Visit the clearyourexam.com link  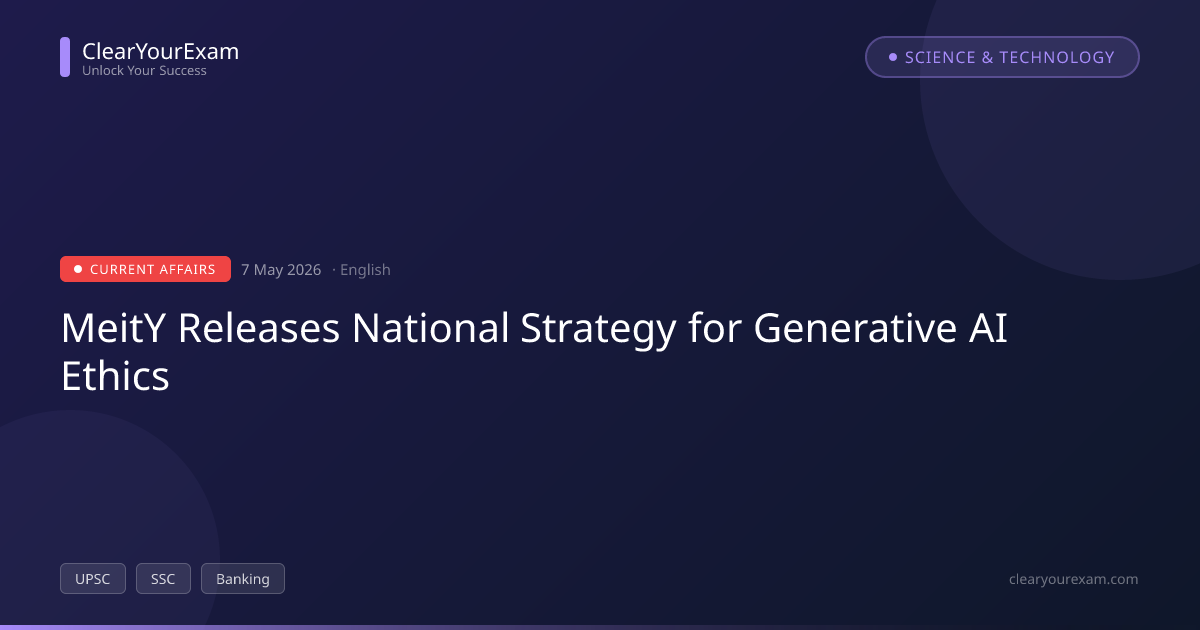click(1074, 579)
